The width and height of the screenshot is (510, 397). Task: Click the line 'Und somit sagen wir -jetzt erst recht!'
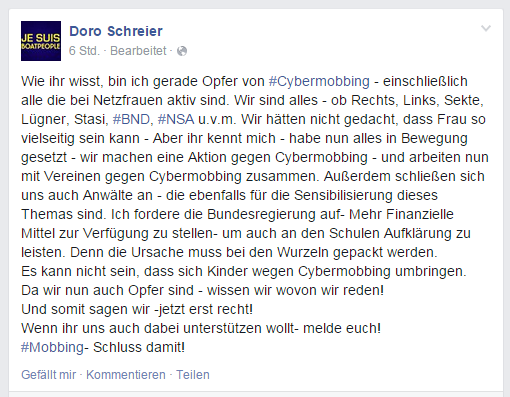pyautogui.click(x=137, y=309)
